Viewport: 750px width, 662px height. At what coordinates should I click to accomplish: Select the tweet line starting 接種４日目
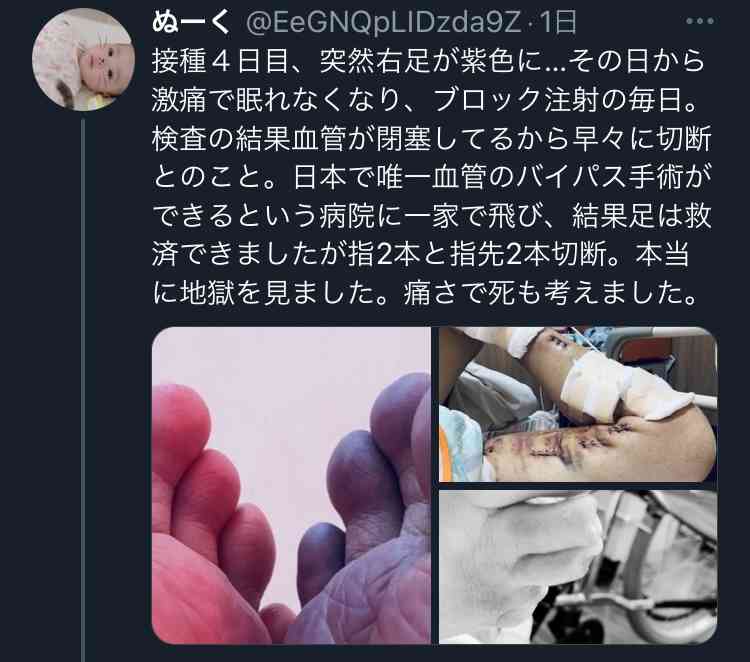coord(429,61)
